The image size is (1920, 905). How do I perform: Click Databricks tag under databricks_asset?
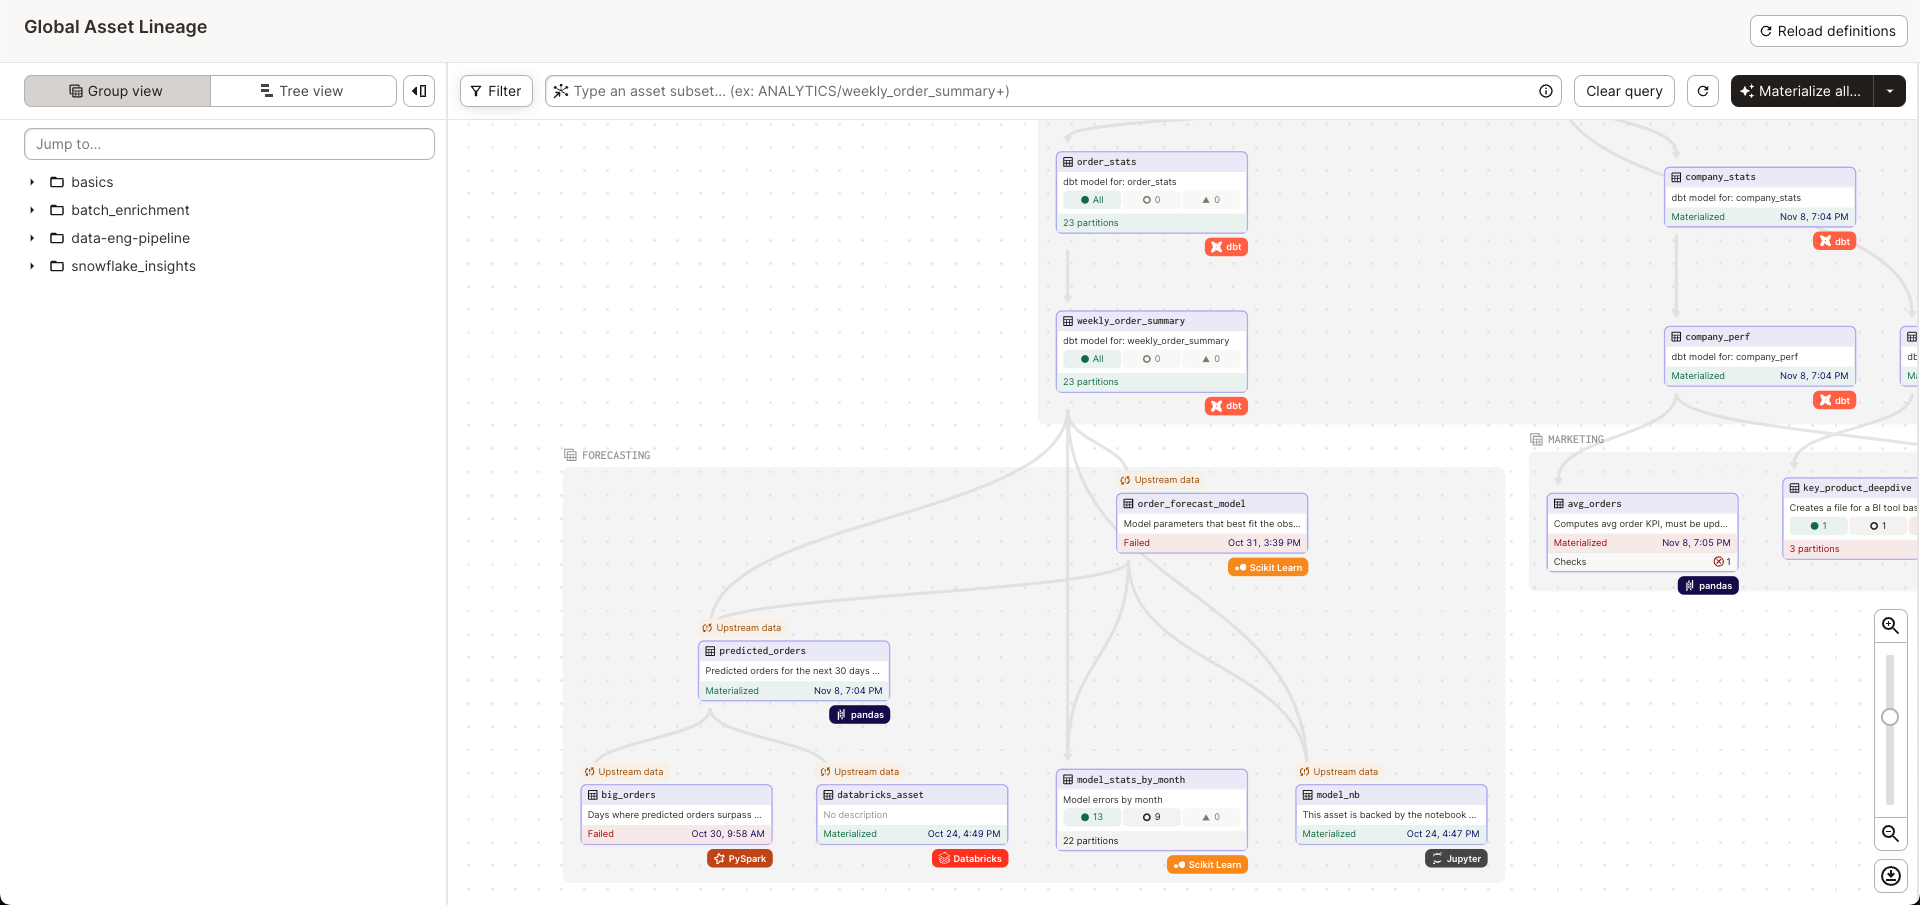970,859
